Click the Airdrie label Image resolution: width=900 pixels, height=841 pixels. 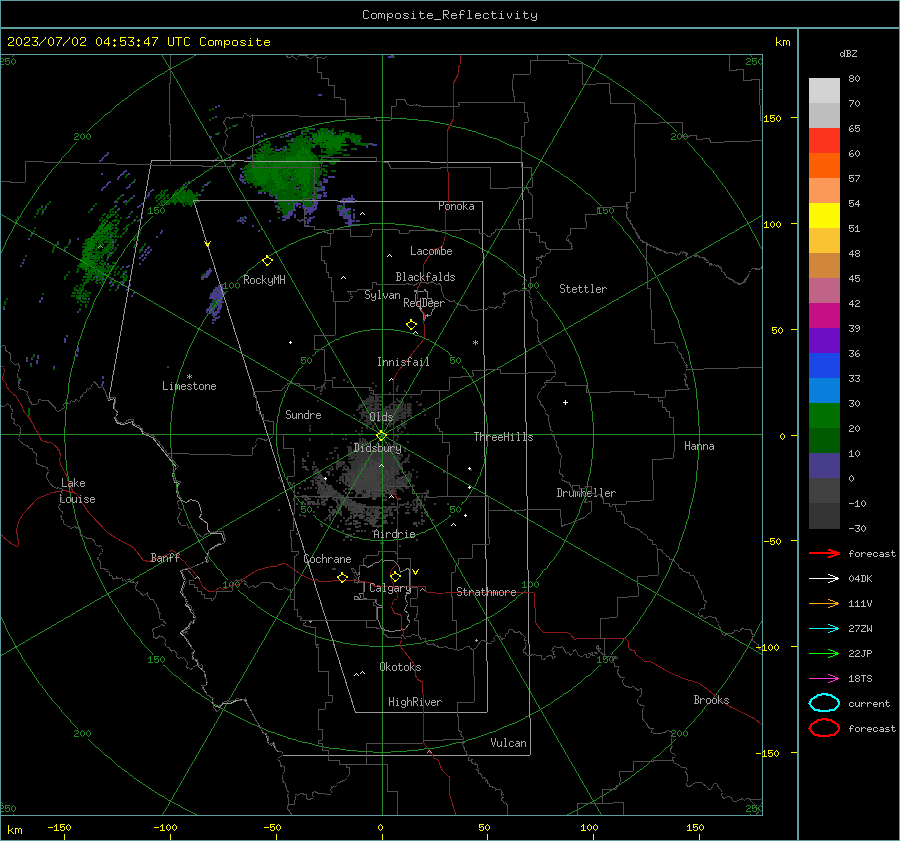point(394,534)
